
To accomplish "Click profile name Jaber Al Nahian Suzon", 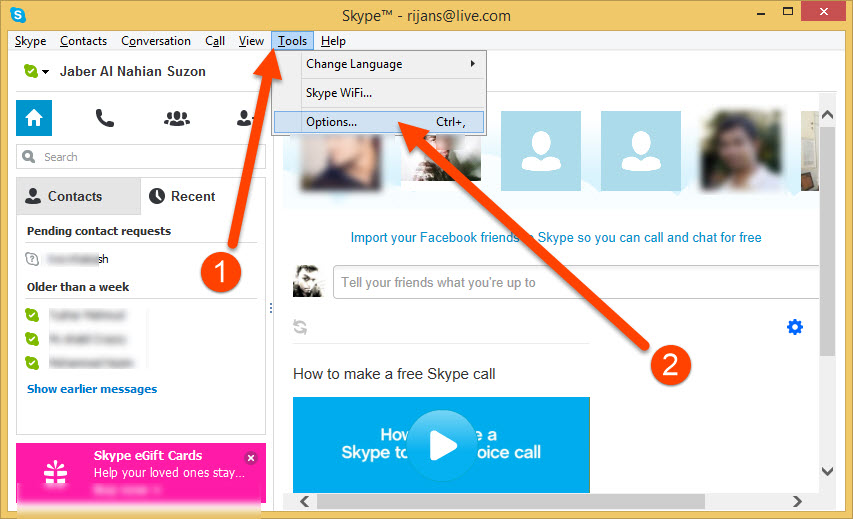I will (x=133, y=71).
